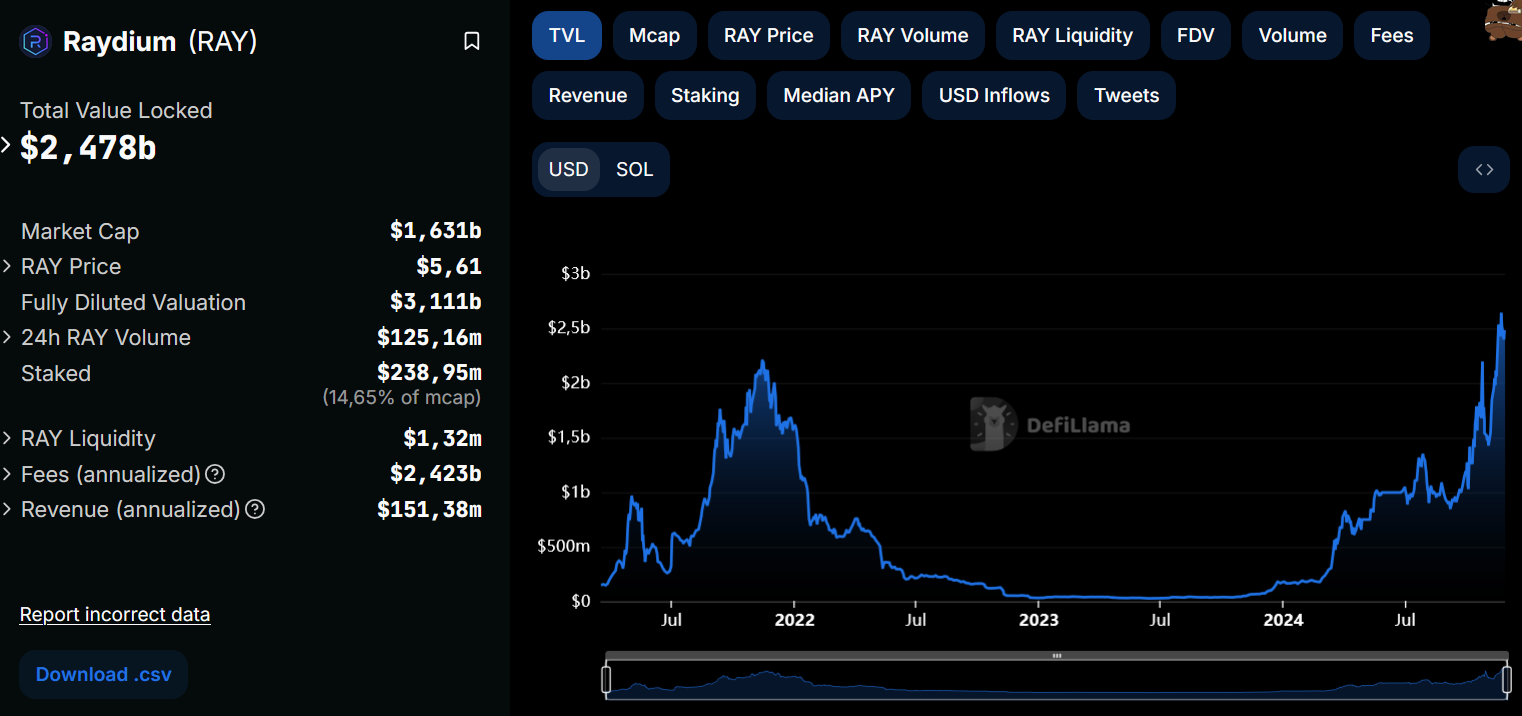Bookmark Raydium with the bookmark icon
Image resolution: width=1522 pixels, height=716 pixels.
tap(471, 41)
